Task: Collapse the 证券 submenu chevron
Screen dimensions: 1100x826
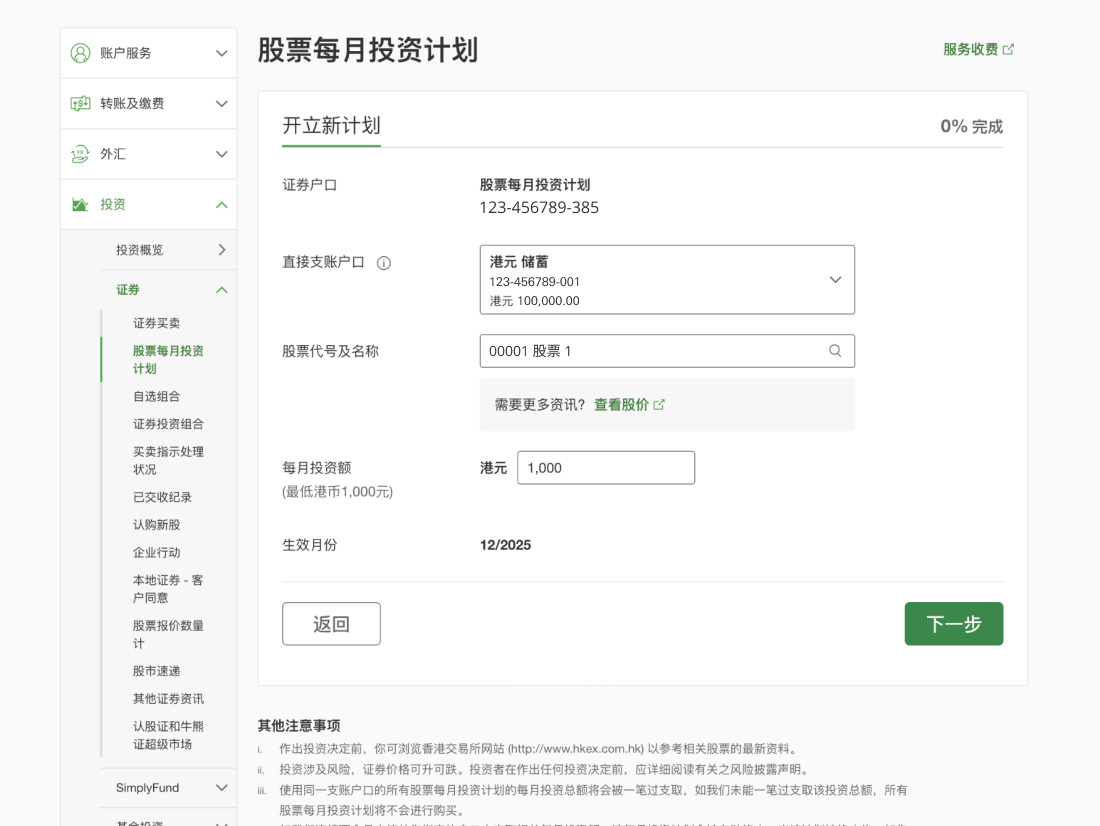Action: pos(222,290)
